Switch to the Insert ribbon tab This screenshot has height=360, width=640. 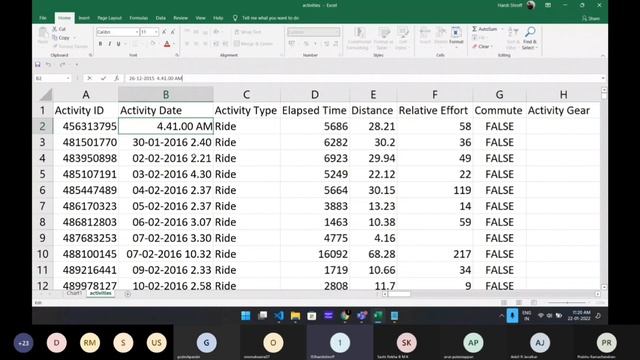(84, 18)
